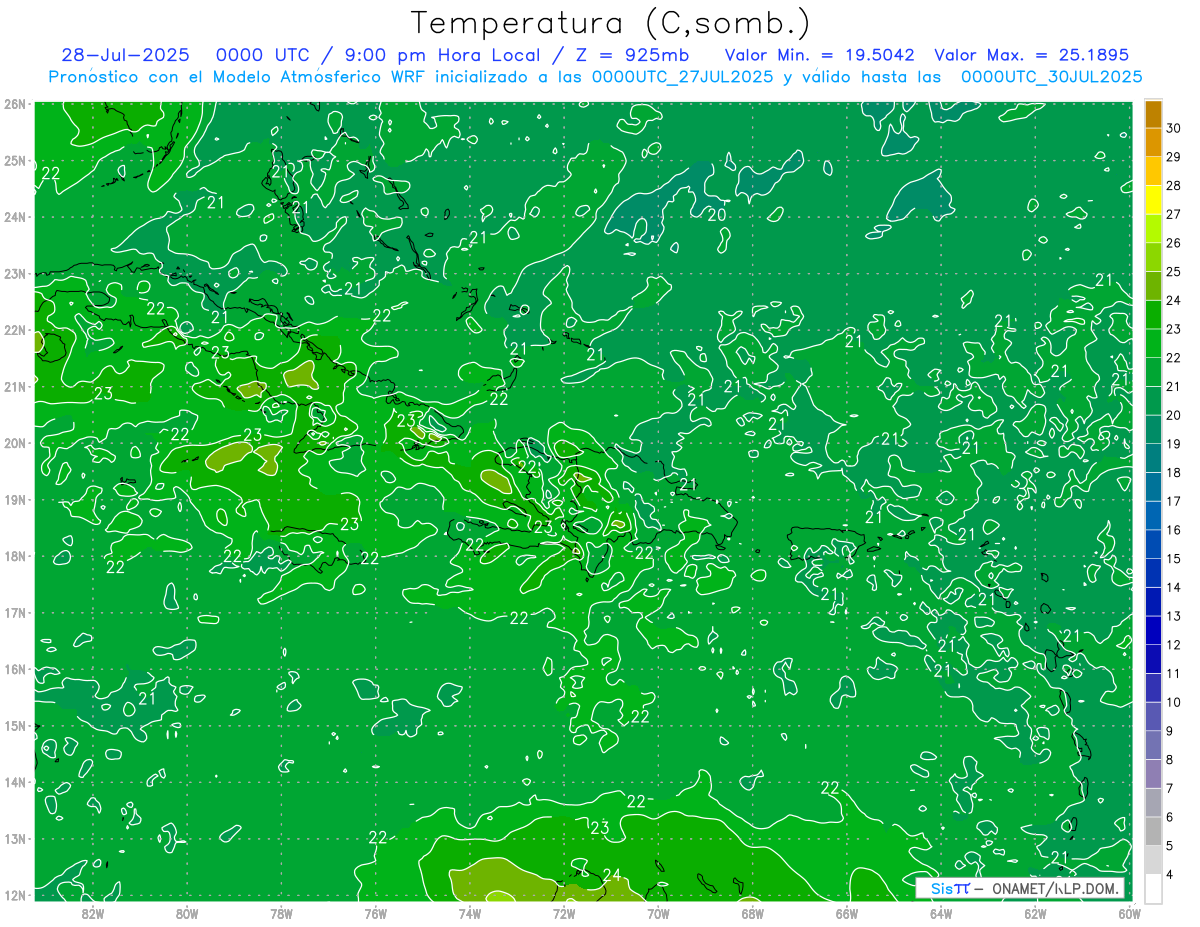This screenshot has height=927, width=1200.
Task: Pick the grey colorbar swatch between 5 and 6
Action: [1153, 830]
